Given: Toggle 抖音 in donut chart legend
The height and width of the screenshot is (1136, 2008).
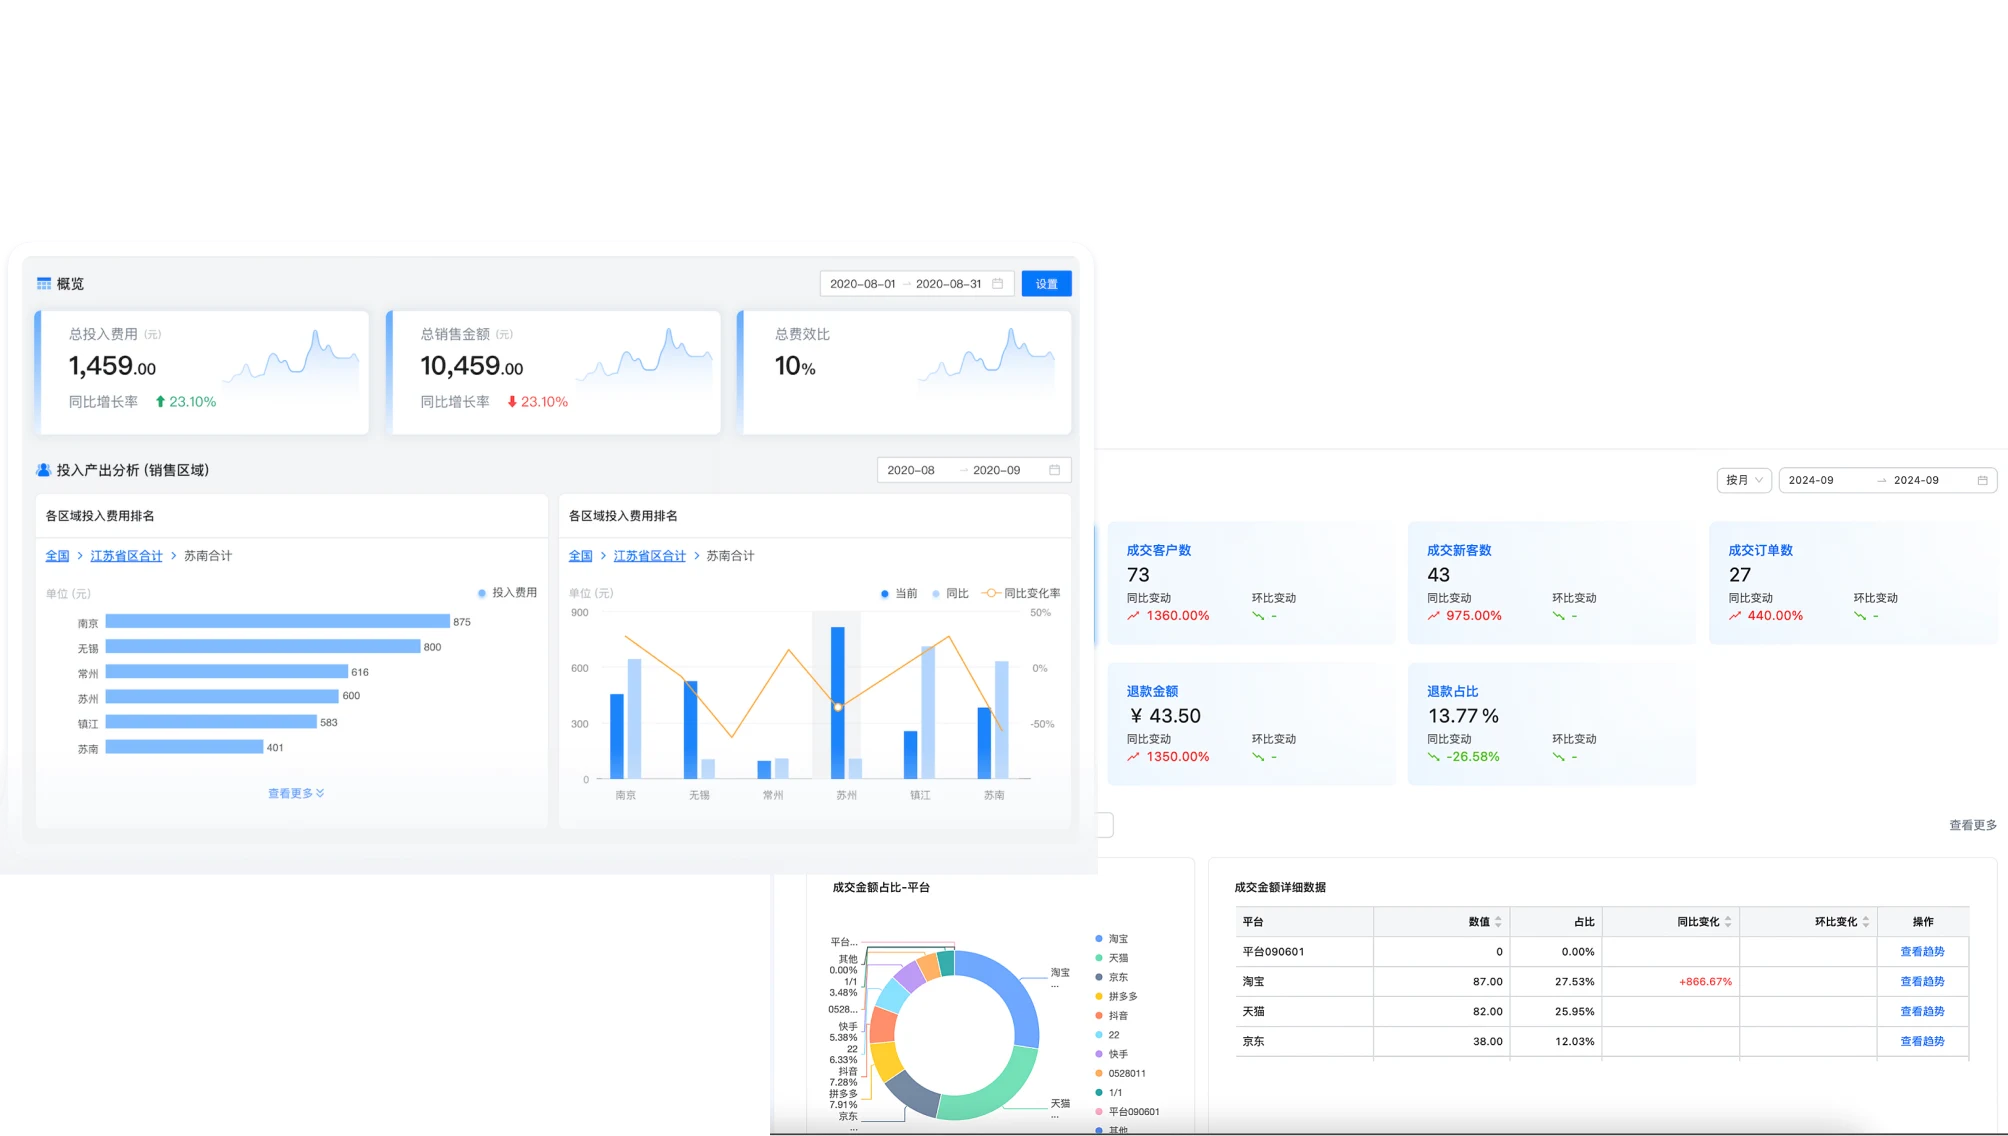Looking at the screenshot, I should (x=1111, y=1015).
